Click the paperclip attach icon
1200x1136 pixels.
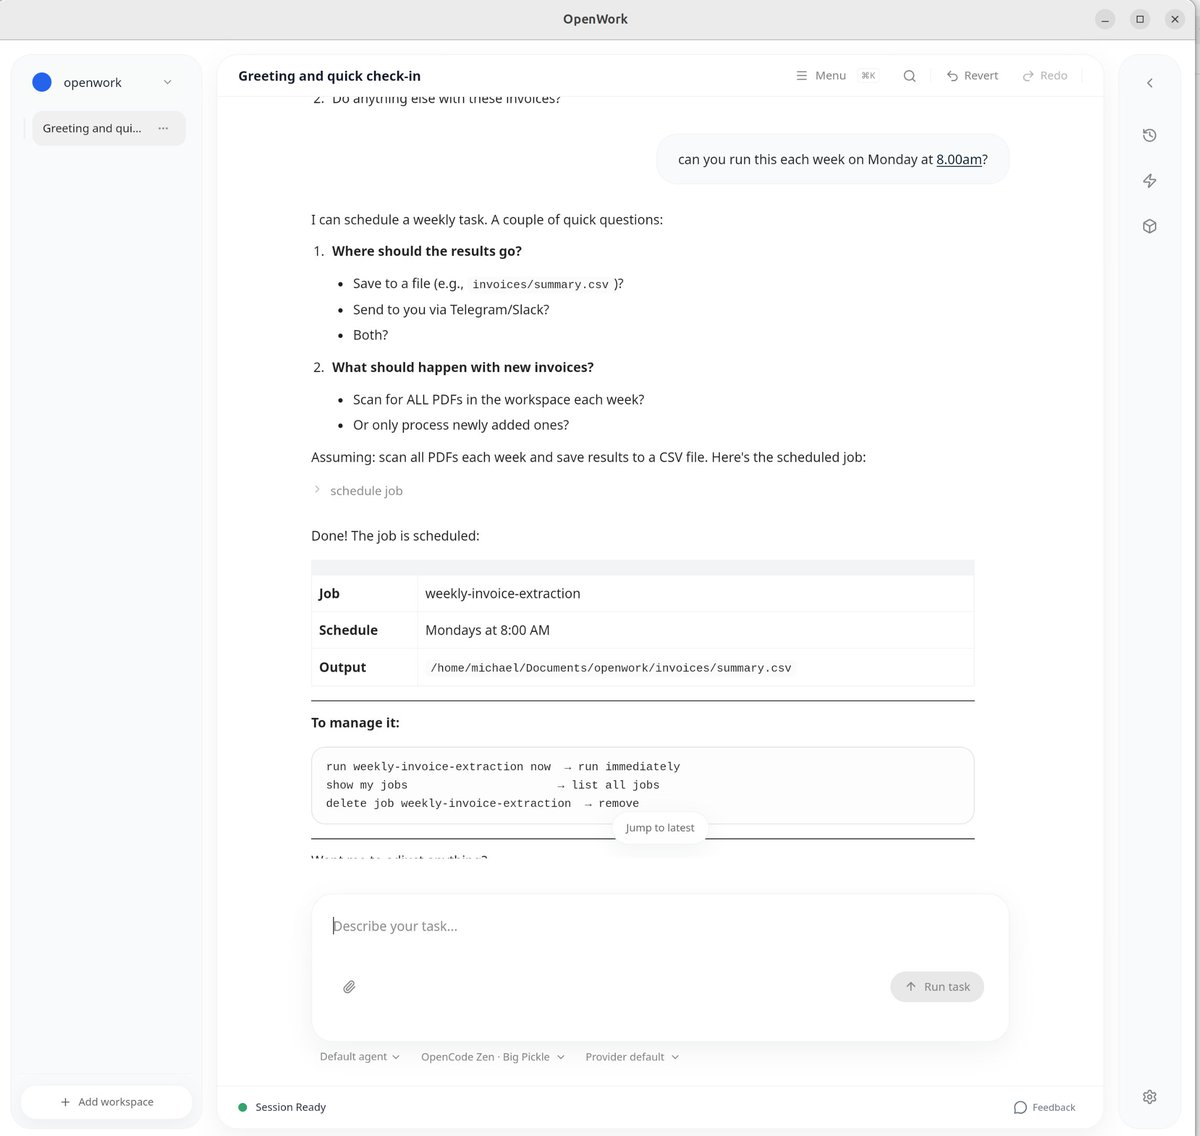349,987
